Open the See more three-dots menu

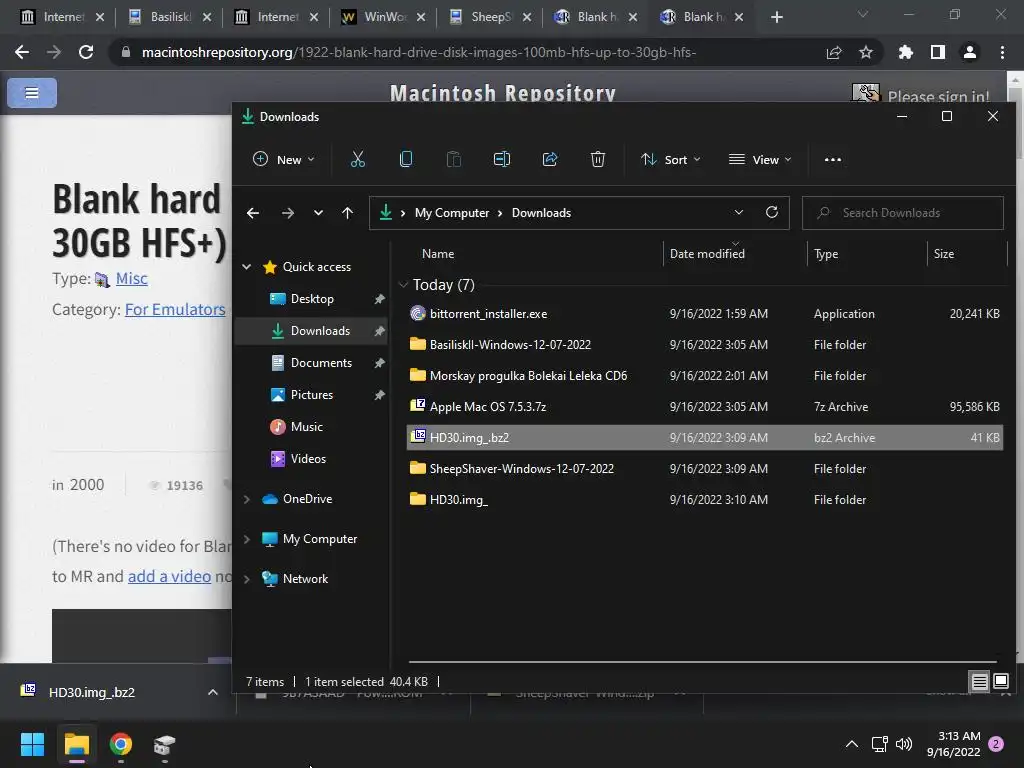pyautogui.click(x=833, y=159)
